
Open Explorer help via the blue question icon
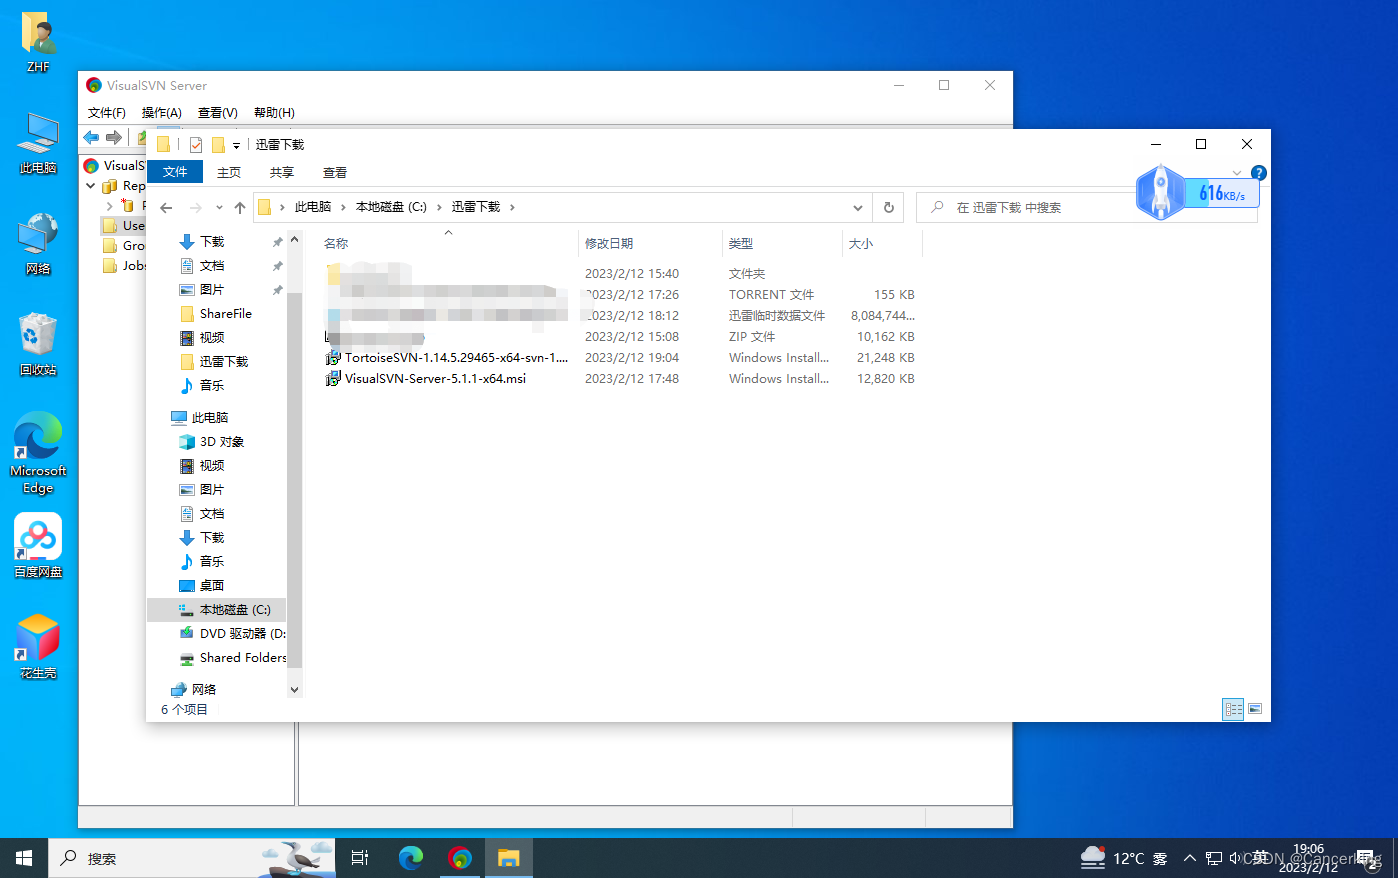point(1259,173)
